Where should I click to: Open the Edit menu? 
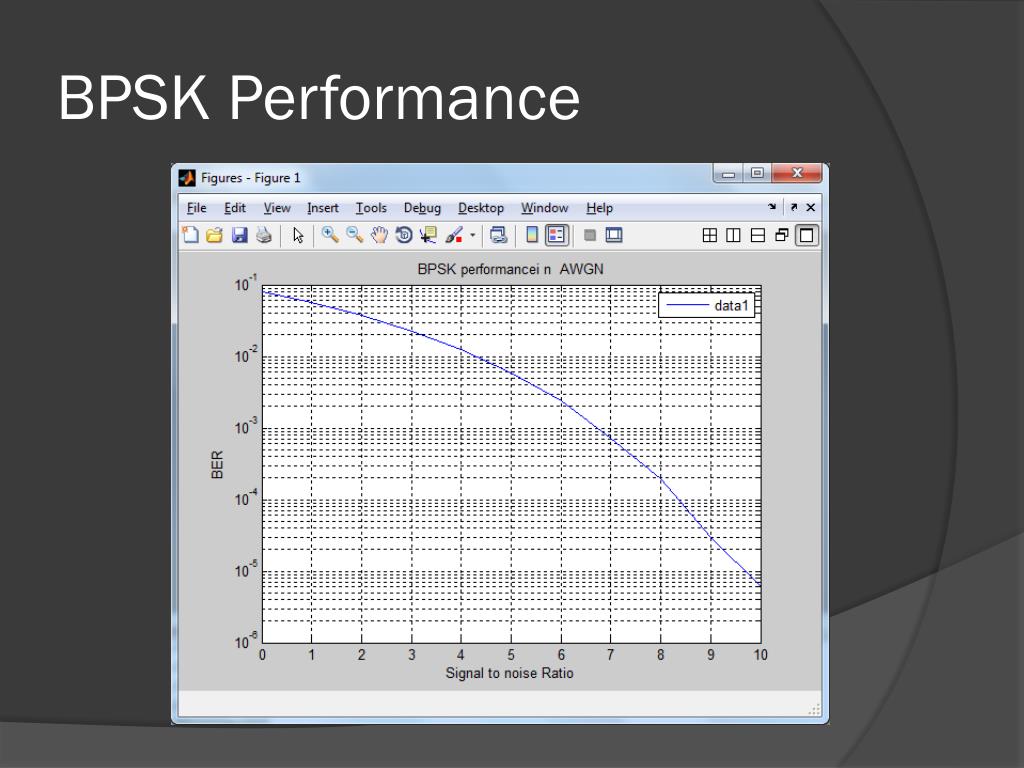(235, 208)
